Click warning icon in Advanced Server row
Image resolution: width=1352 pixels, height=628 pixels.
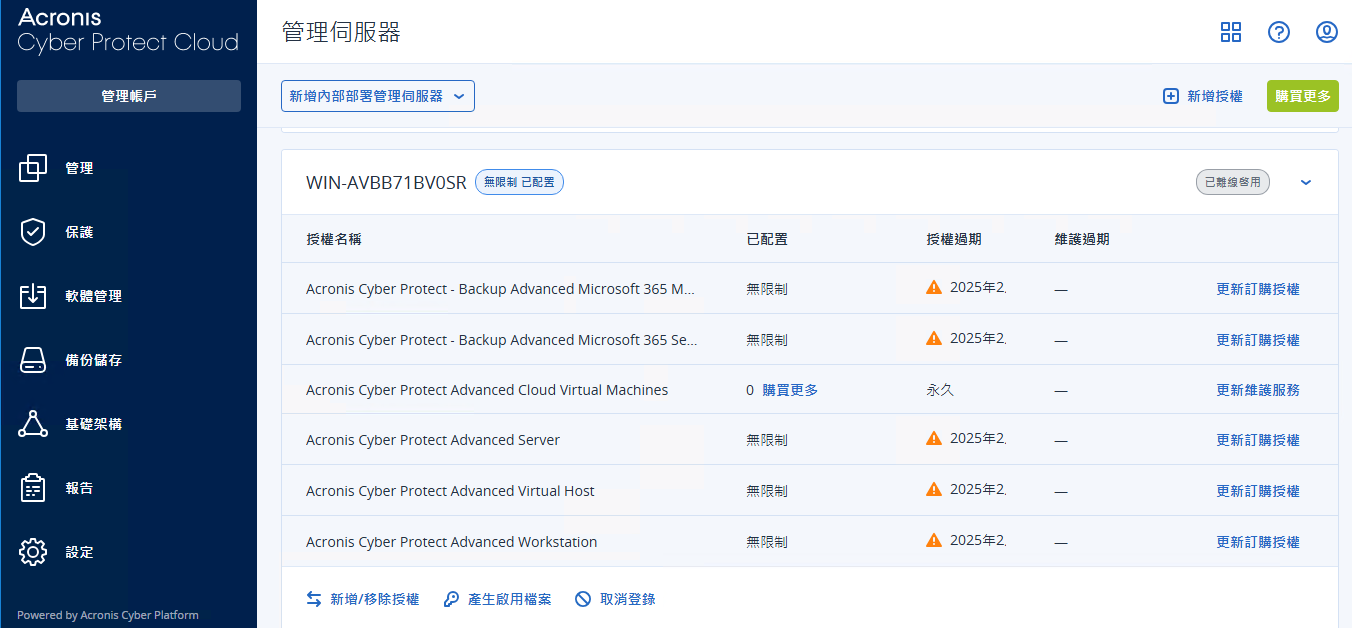coord(934,439)
